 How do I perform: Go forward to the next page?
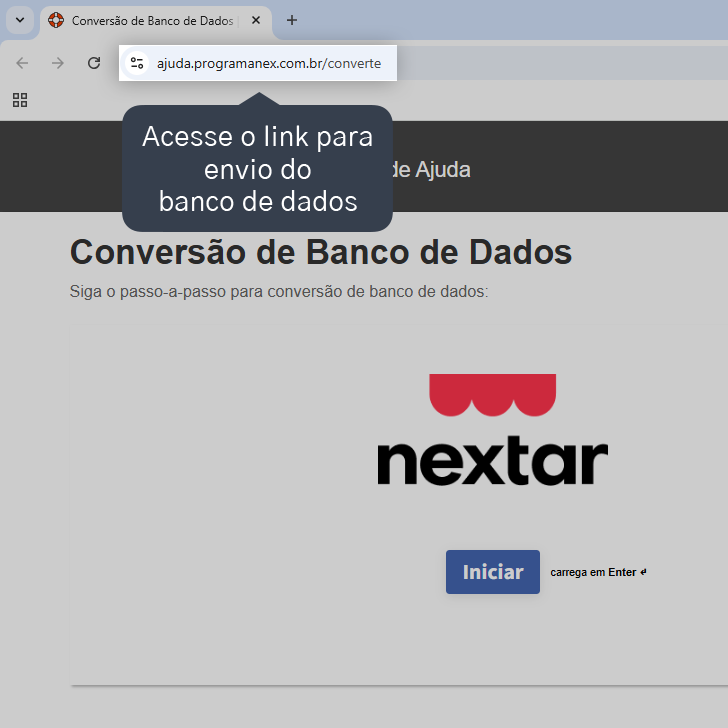point(58,63)
